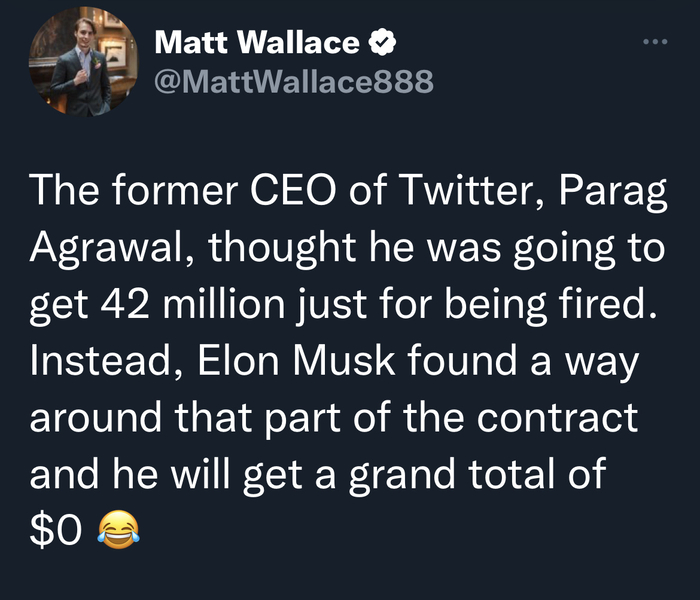Open the three-dot more options menu
The image size is (700, 600).
653,41
